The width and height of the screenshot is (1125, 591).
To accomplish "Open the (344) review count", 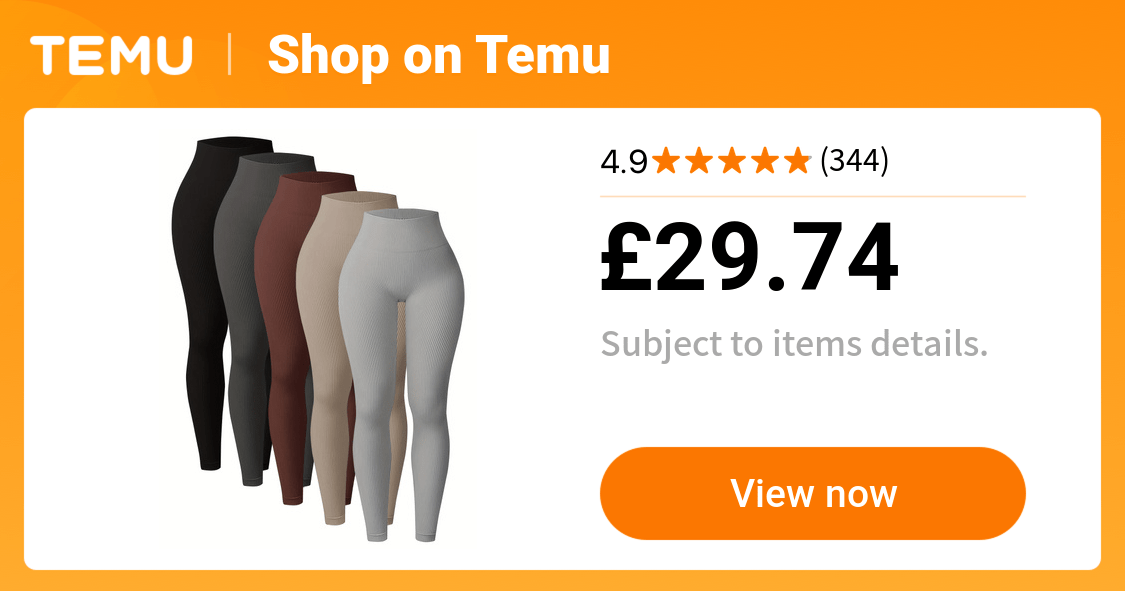I will (855, 161).
